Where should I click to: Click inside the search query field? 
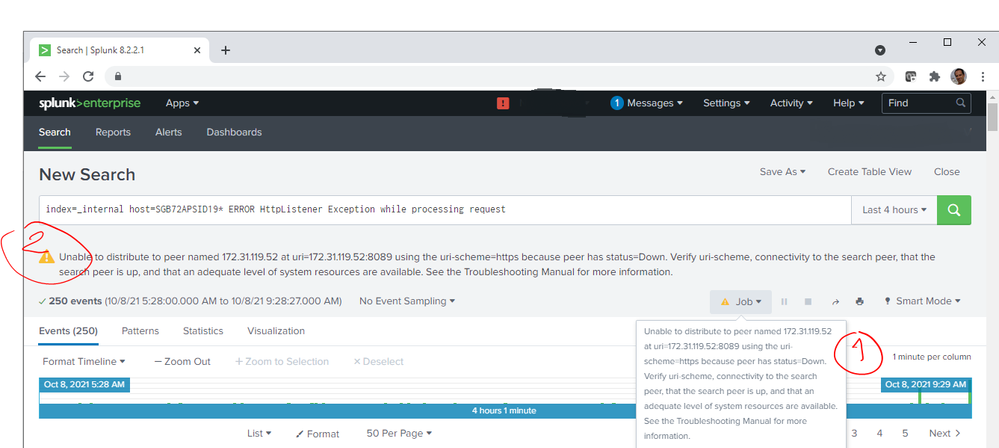pos(440,210)
